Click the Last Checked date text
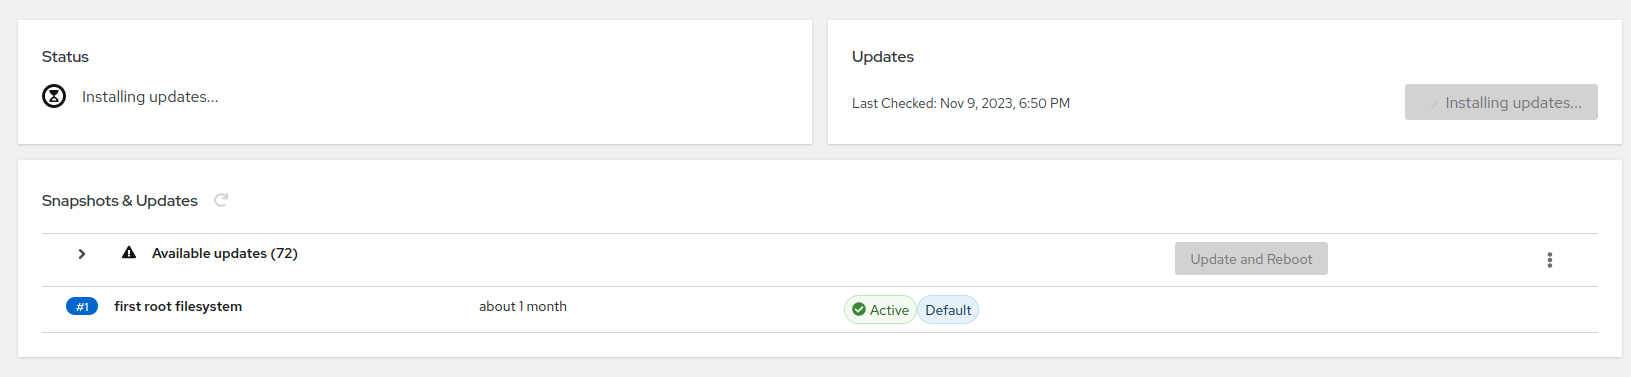Viewport: 1631px width, 377px height. tap(961, 103)
